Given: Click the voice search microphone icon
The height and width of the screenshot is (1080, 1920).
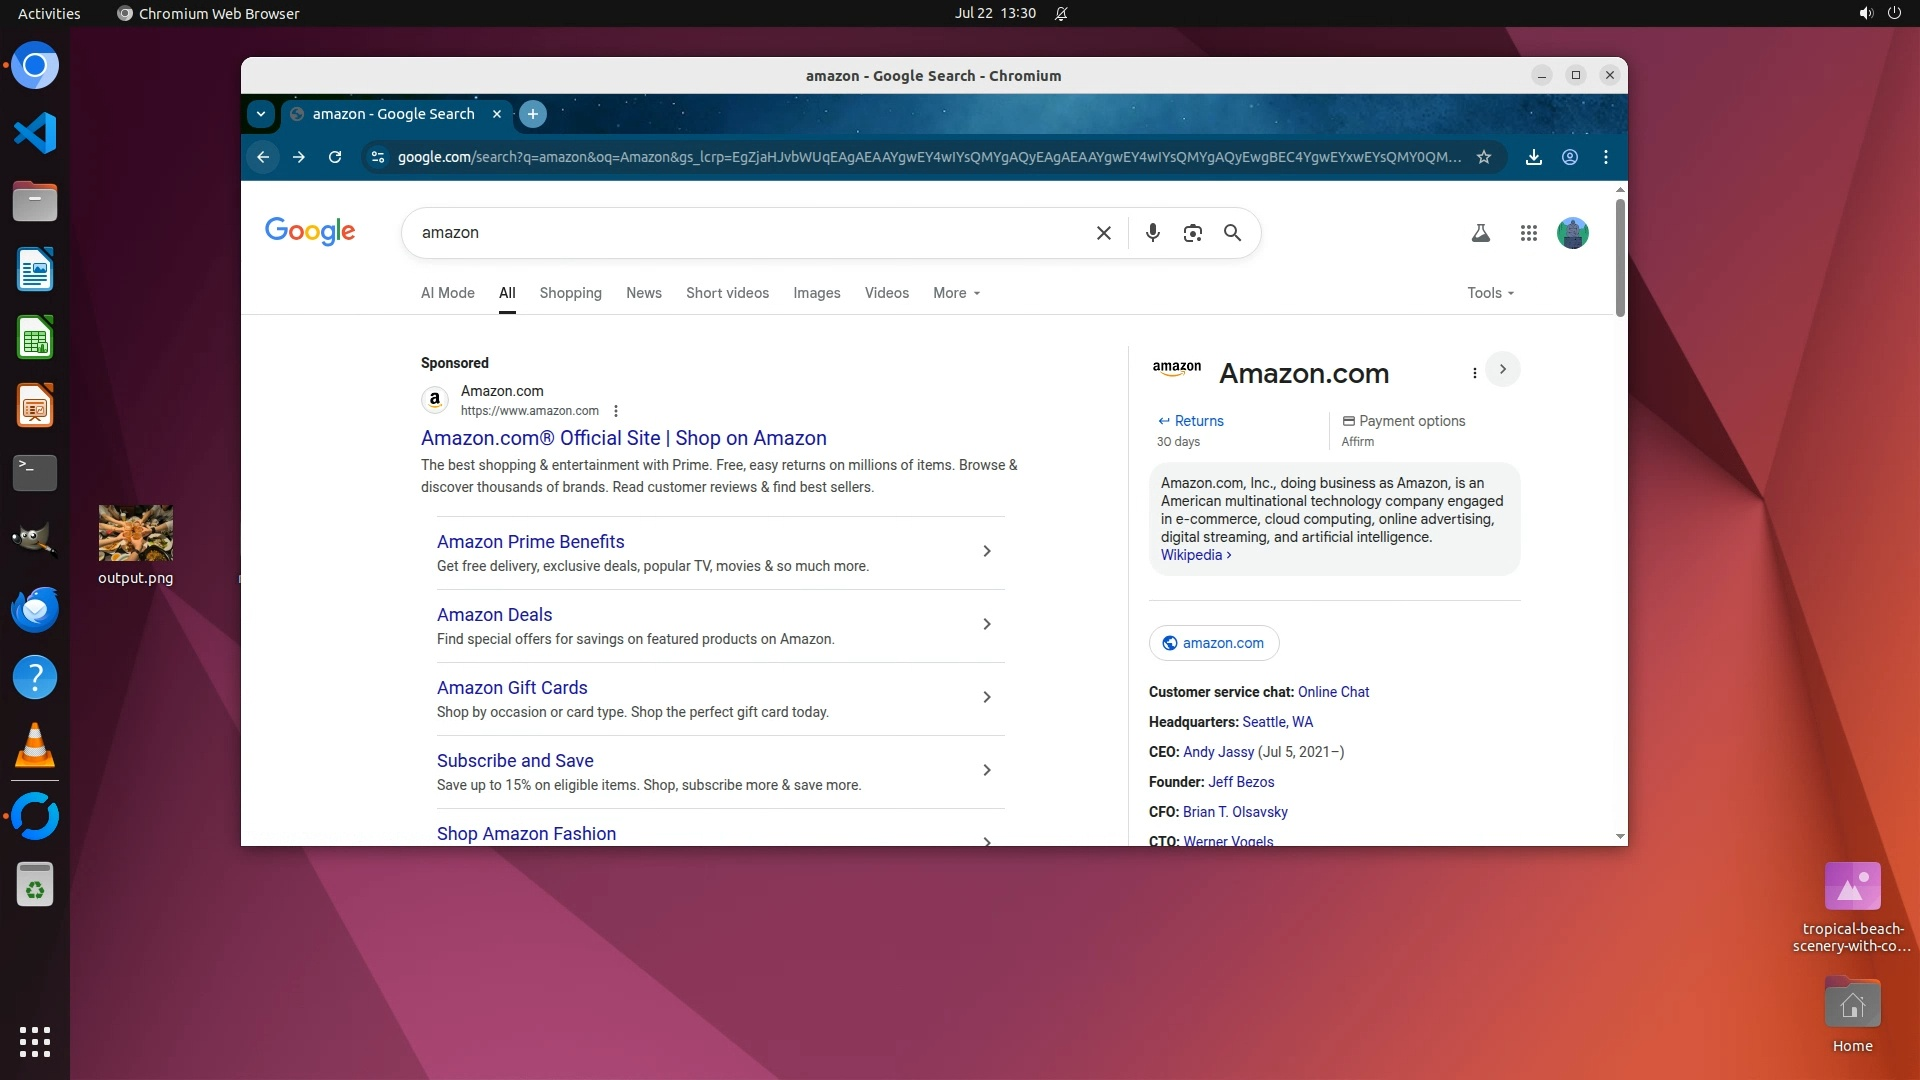Looking at the screenshot, I should (1152, 233).
